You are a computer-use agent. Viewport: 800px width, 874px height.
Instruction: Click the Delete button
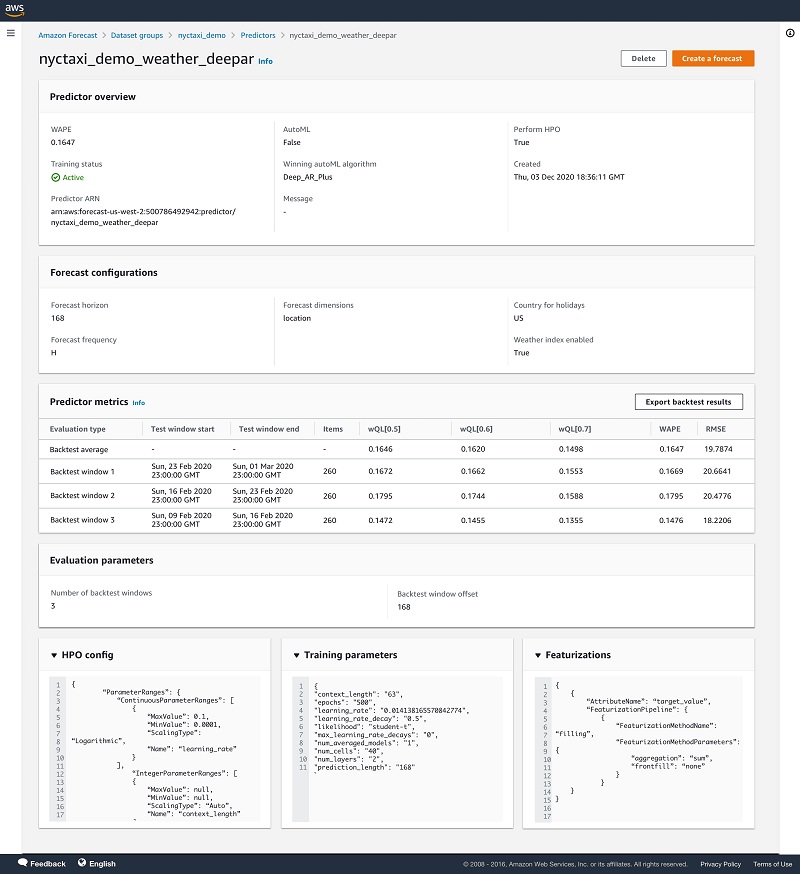pos(643,59)
